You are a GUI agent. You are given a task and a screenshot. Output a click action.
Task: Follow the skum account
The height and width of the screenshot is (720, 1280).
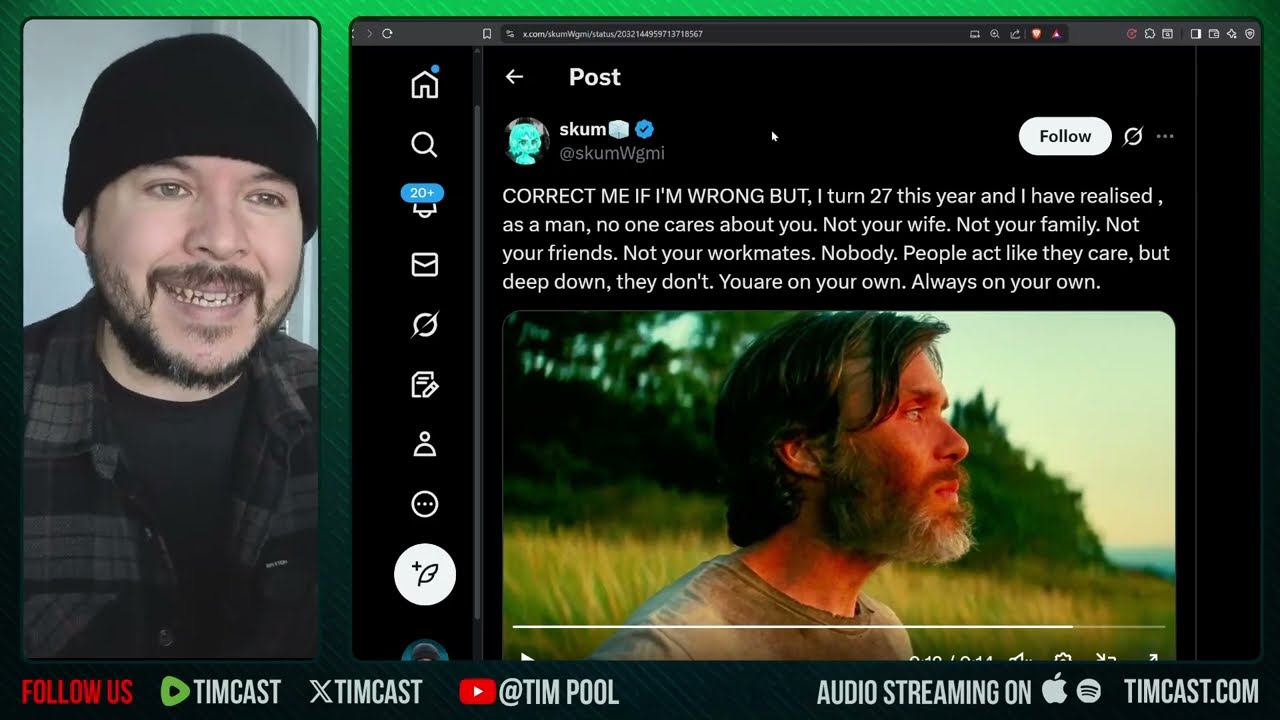(x=1064, y=137)
